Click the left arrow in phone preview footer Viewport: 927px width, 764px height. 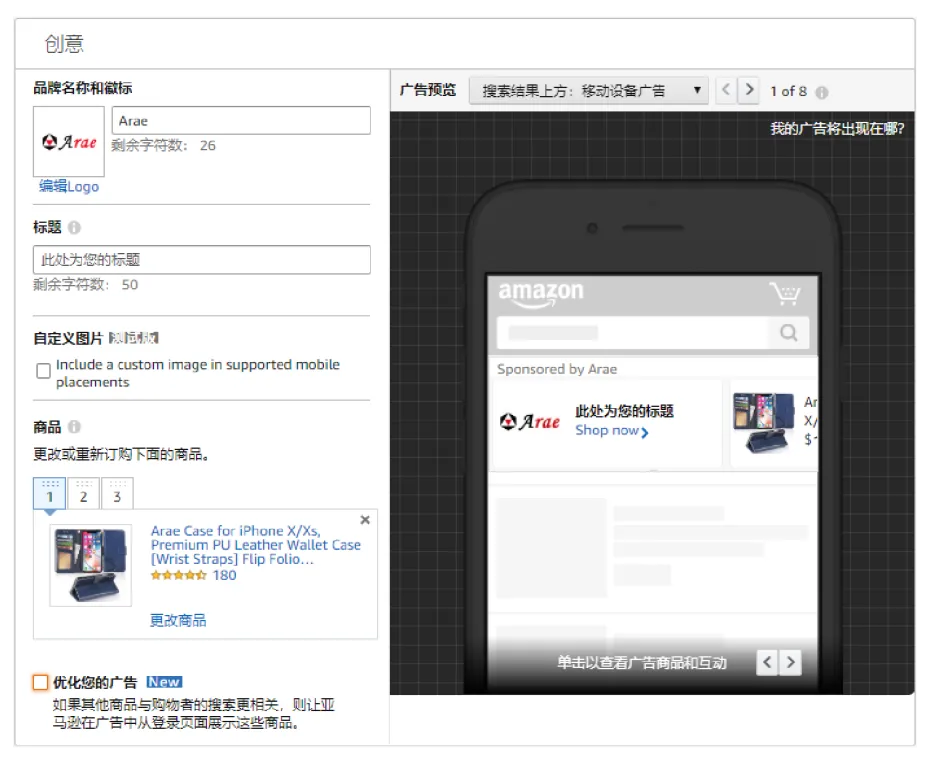[x=767, y=662]
